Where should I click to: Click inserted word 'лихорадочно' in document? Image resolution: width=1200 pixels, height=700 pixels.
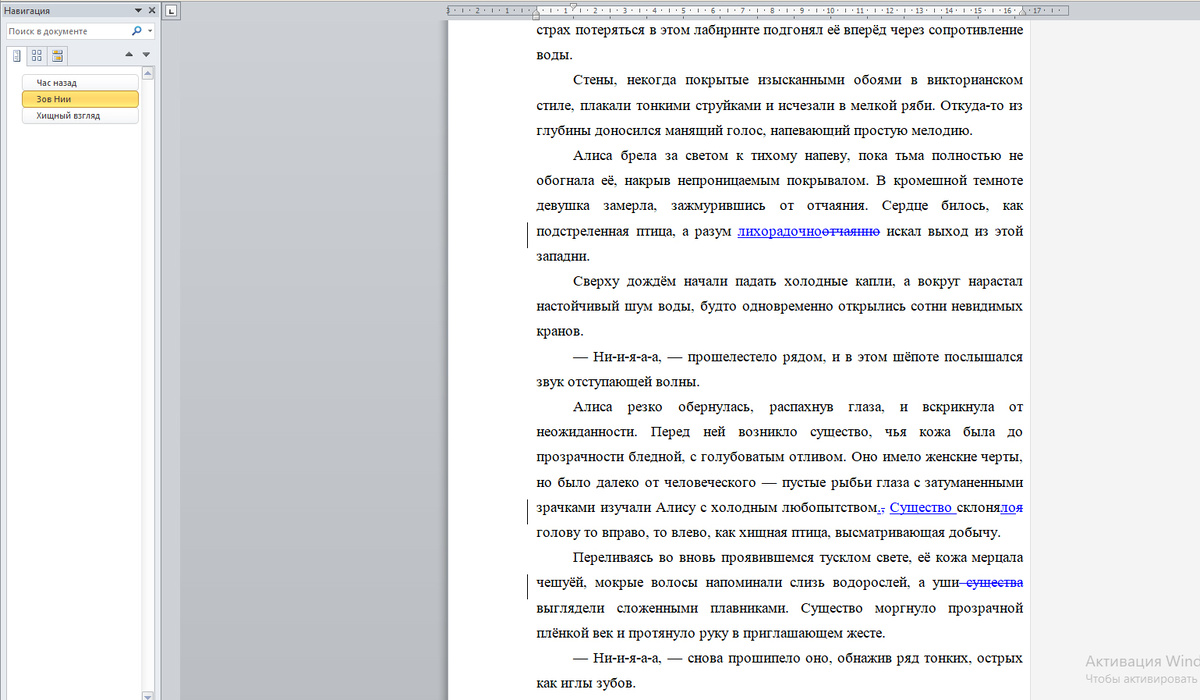(x=779, y=231)
